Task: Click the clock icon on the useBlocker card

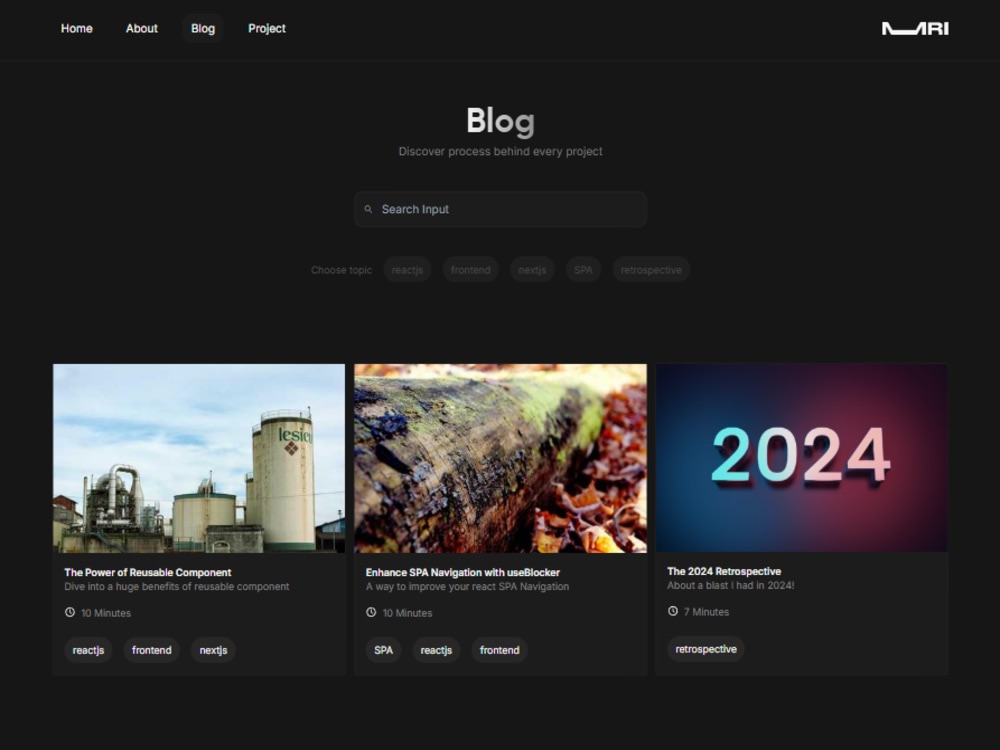Action: pyautogui.click(x=371, y=612)
